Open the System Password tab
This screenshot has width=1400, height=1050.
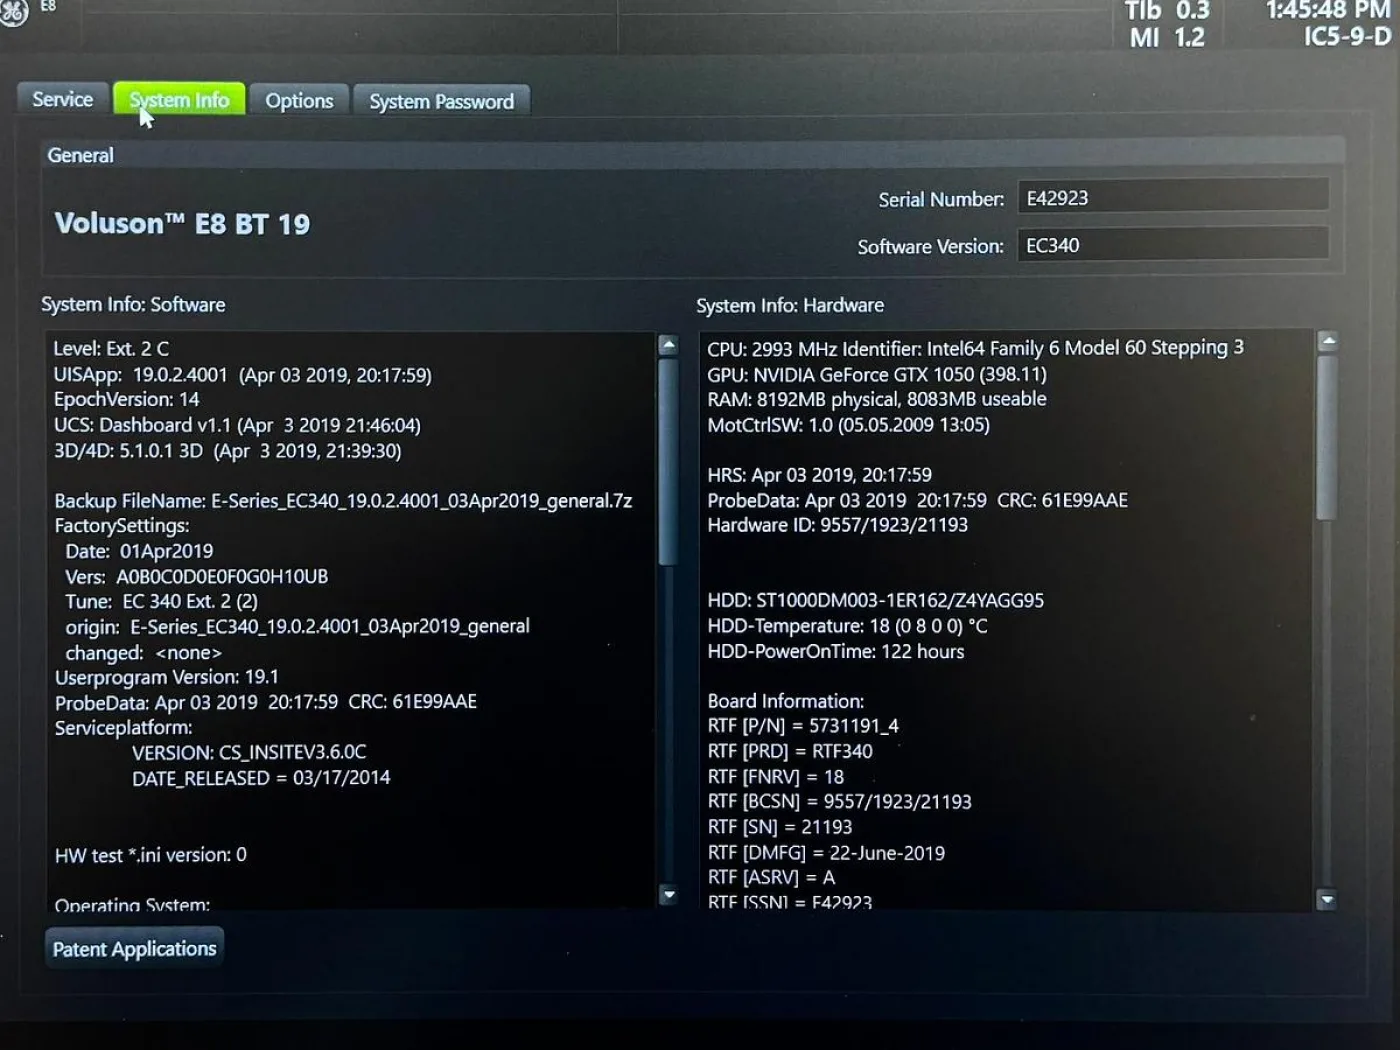(x=441, y=101)
